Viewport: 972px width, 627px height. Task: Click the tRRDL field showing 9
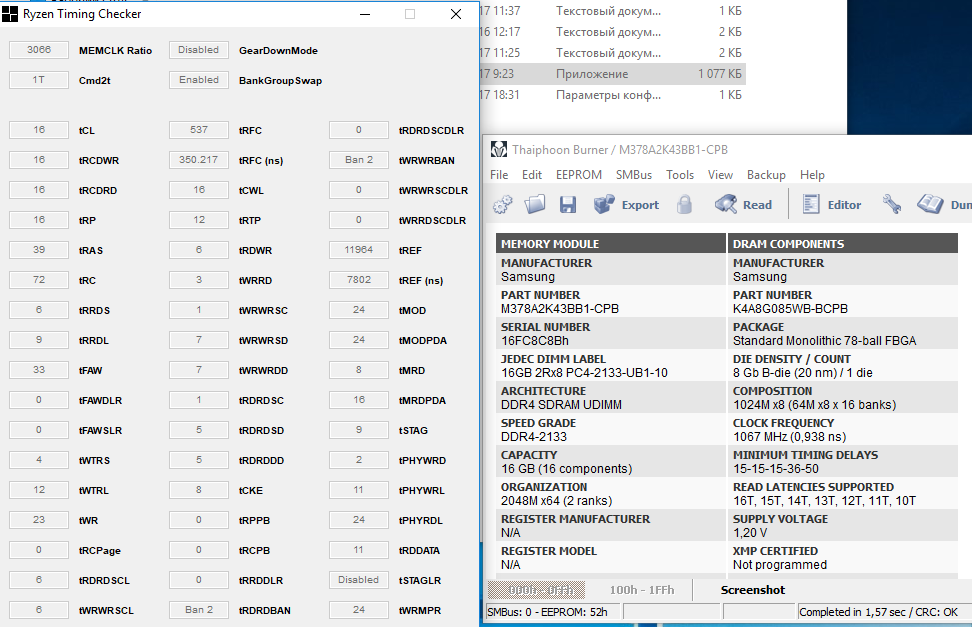39,340
